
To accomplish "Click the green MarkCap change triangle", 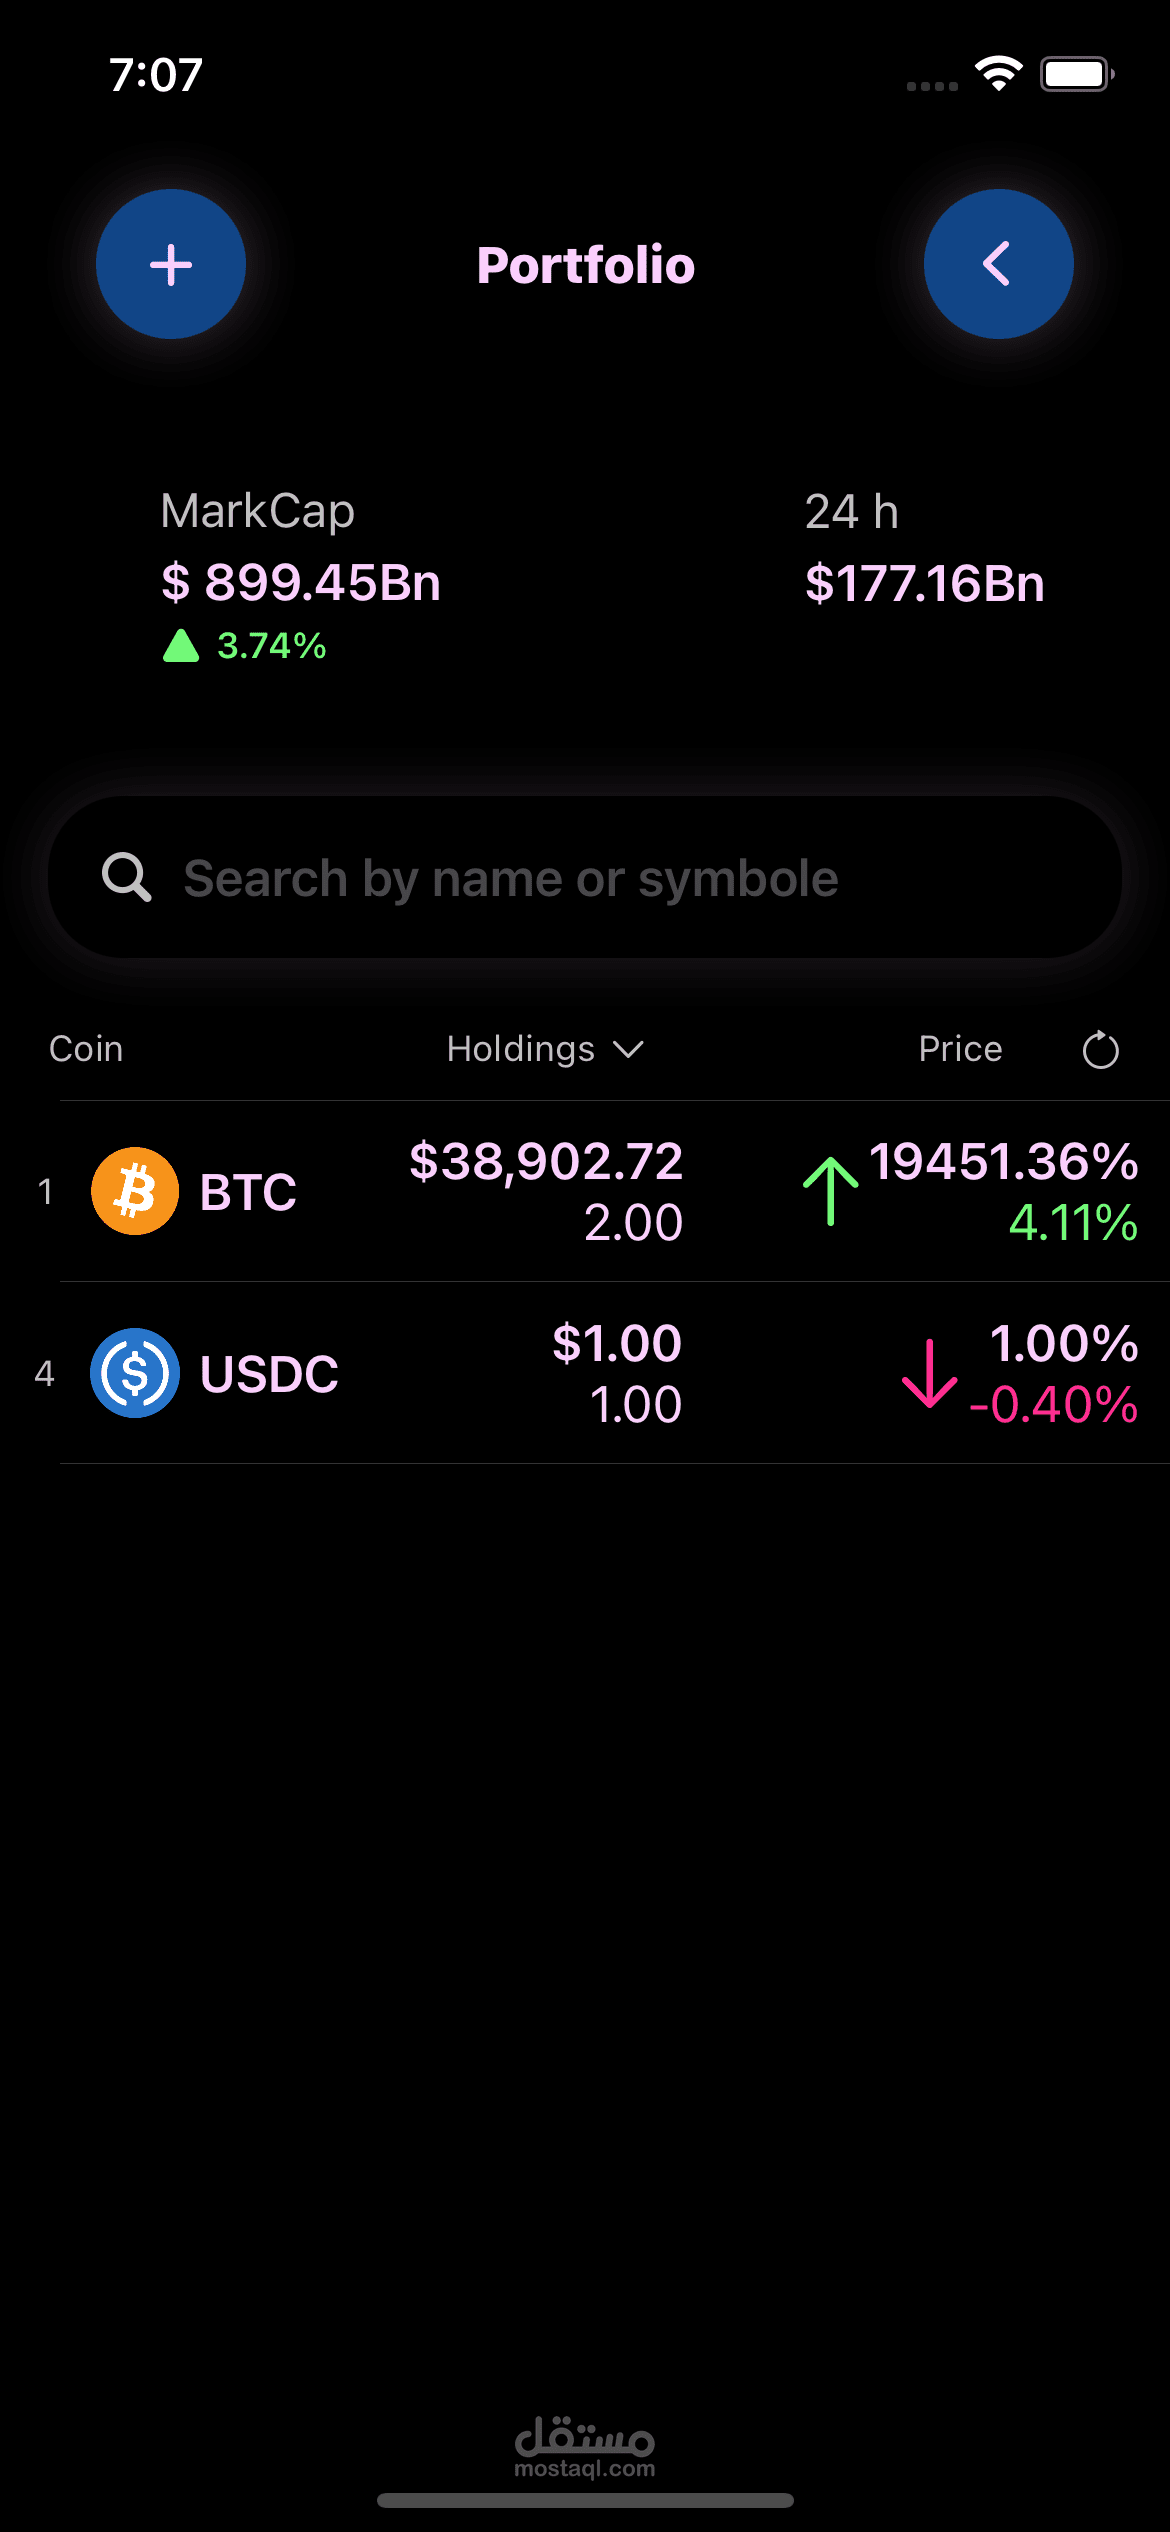I will click(181, 646).
